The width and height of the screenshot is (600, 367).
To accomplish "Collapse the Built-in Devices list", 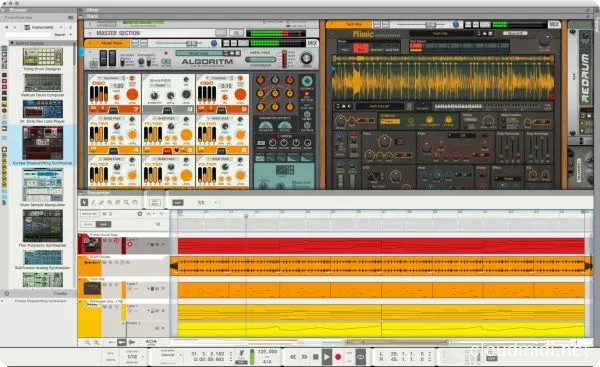I will (x=12, y=43).
